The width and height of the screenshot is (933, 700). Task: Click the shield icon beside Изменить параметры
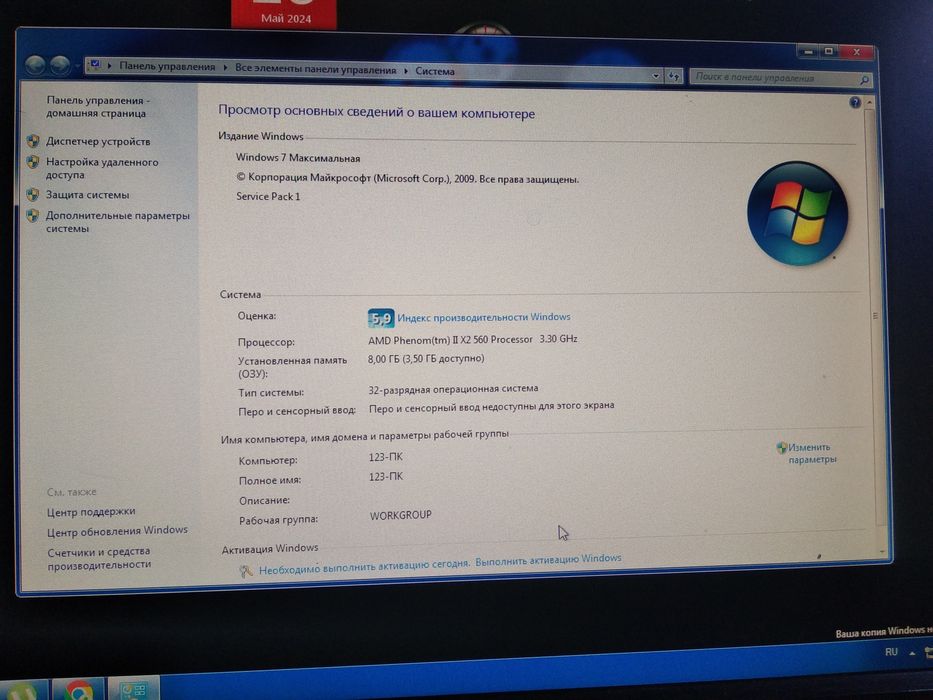click(x=782, y=448)
